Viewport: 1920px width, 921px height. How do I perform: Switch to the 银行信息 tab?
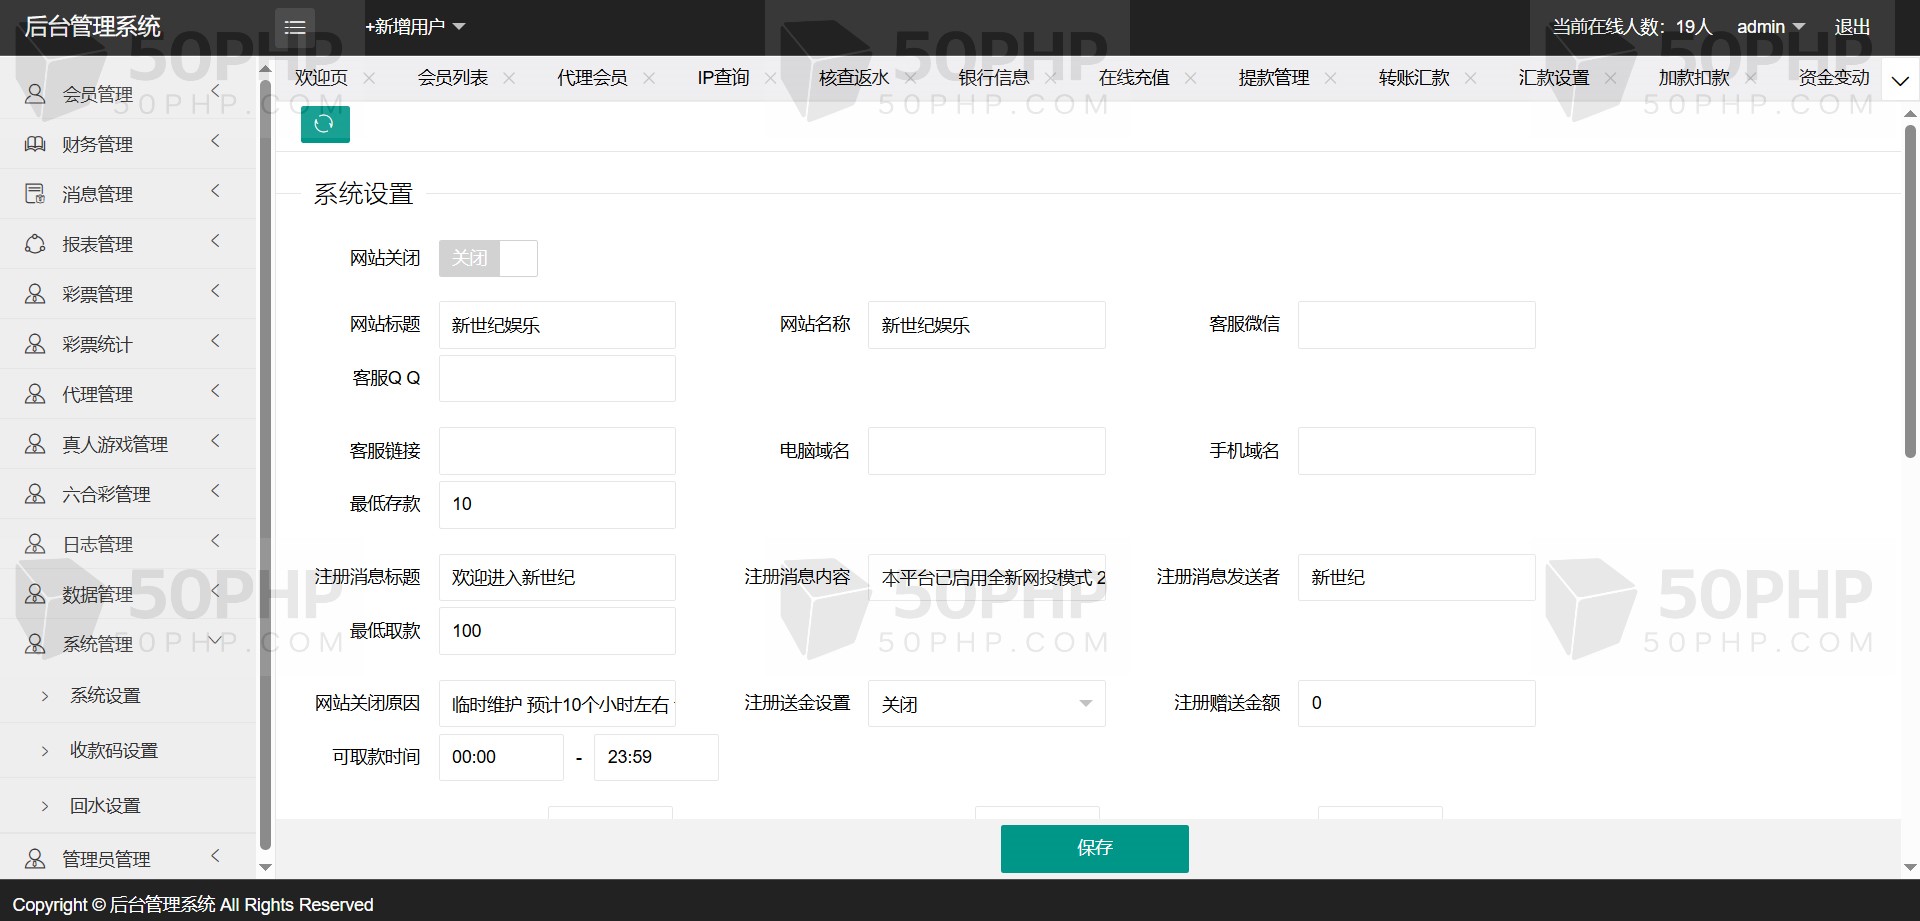point(993,78)
